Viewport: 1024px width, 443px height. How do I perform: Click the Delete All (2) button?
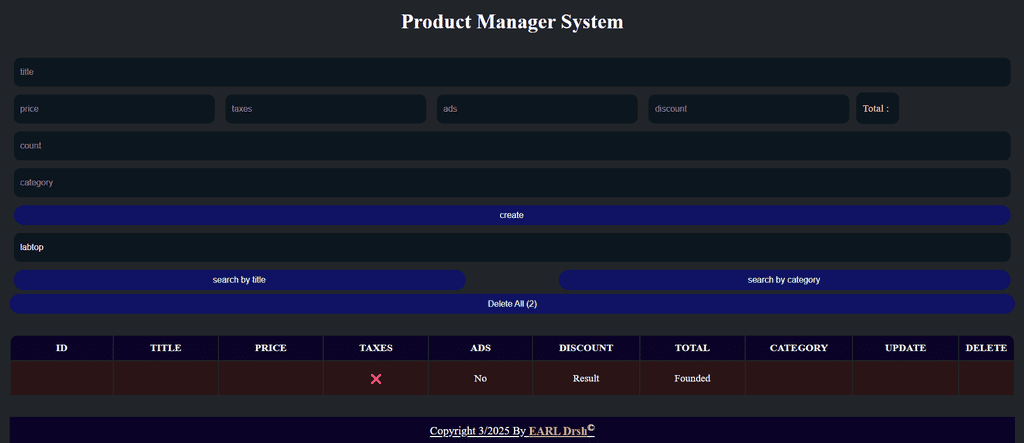tap(511, 304)
